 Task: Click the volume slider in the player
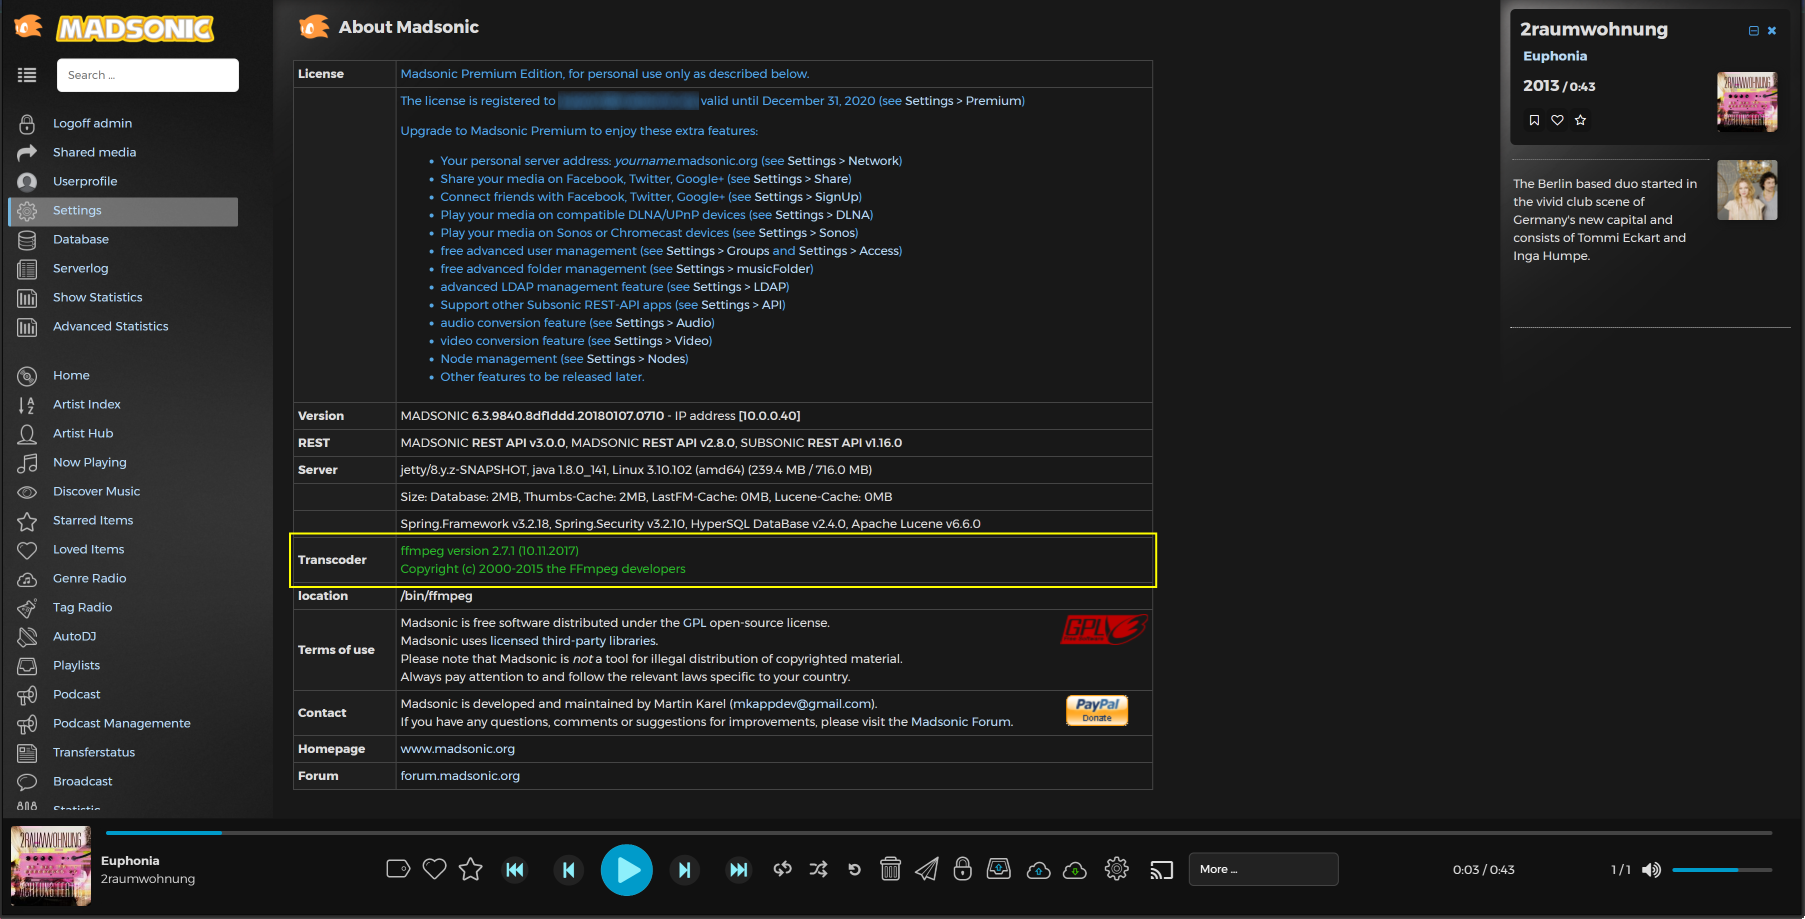(1721, 870)
